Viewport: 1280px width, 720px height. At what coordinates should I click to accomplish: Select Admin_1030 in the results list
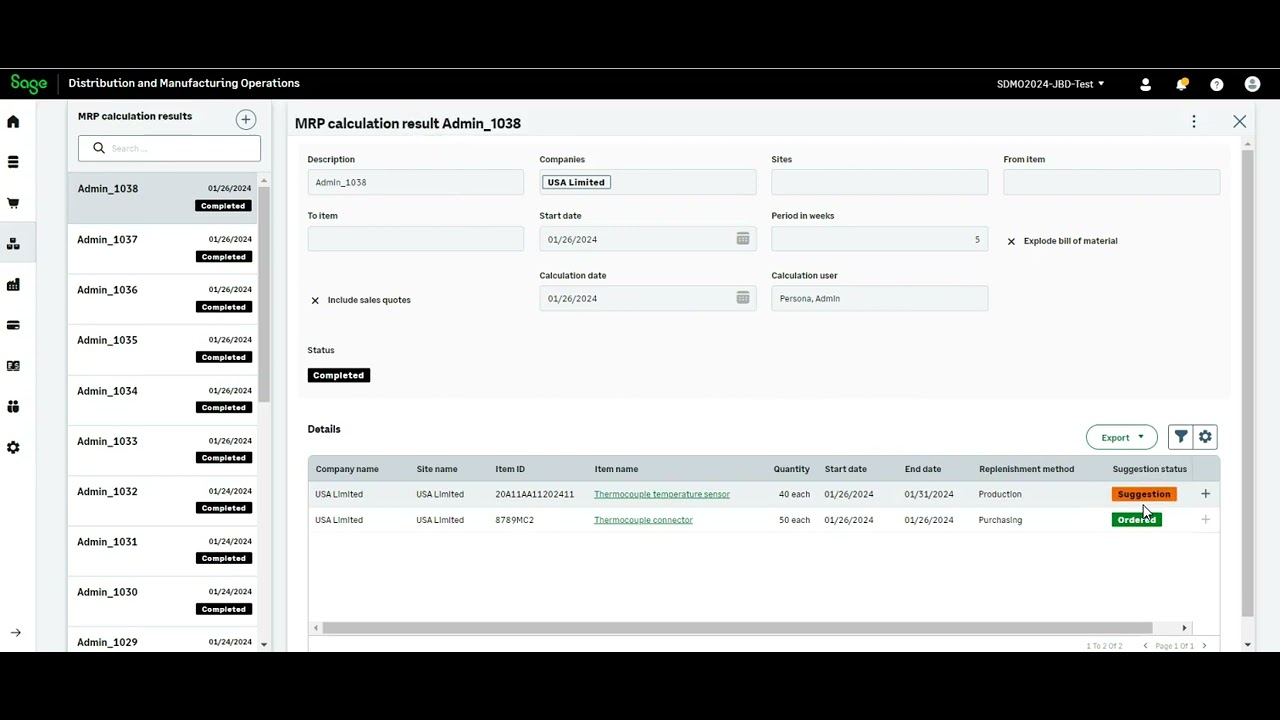pos(163,600)
